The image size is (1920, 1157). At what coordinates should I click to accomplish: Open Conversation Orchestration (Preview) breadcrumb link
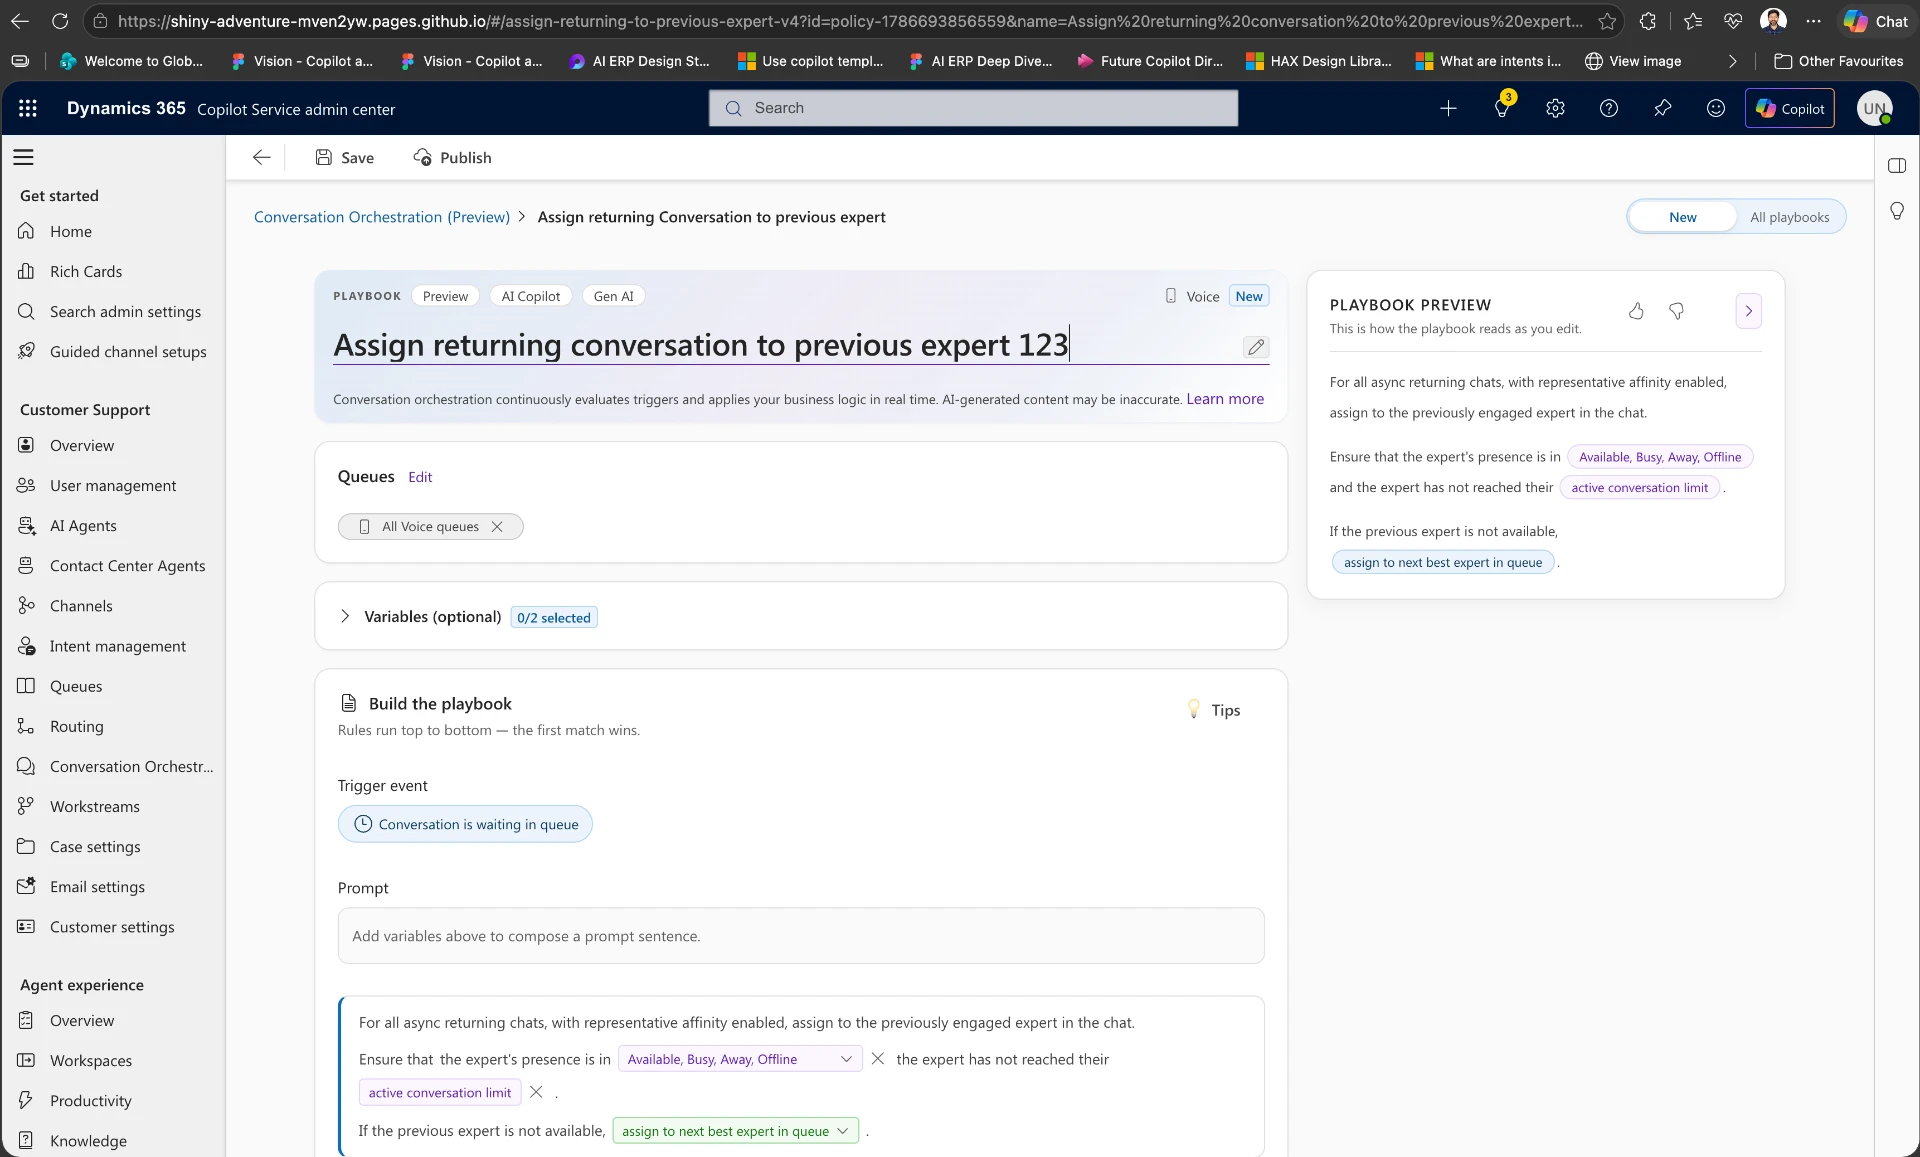tap(382, 217)
